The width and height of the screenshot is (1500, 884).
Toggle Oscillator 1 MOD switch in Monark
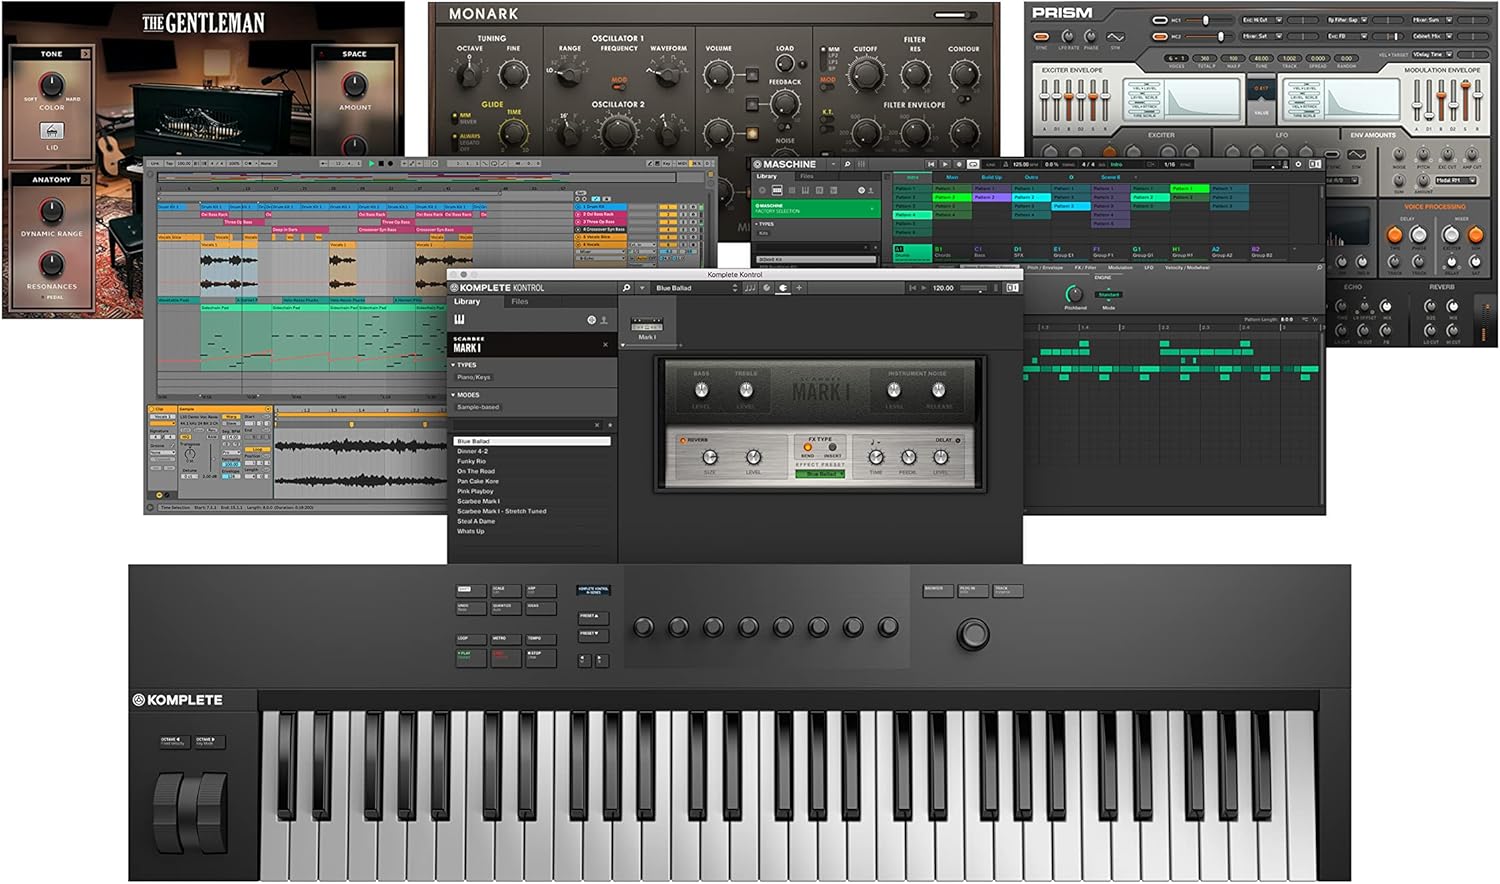pos(619,85)
